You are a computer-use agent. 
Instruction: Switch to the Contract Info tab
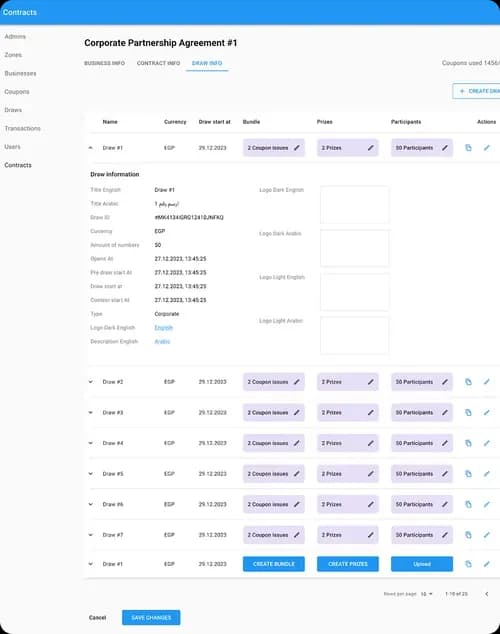[158, 63]
